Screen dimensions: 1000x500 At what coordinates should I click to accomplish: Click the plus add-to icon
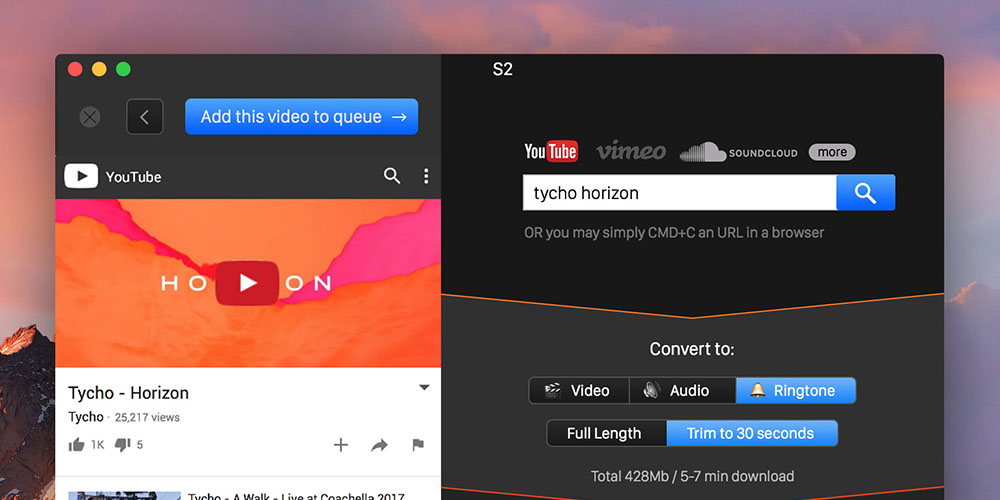click(x=341, y=445)
